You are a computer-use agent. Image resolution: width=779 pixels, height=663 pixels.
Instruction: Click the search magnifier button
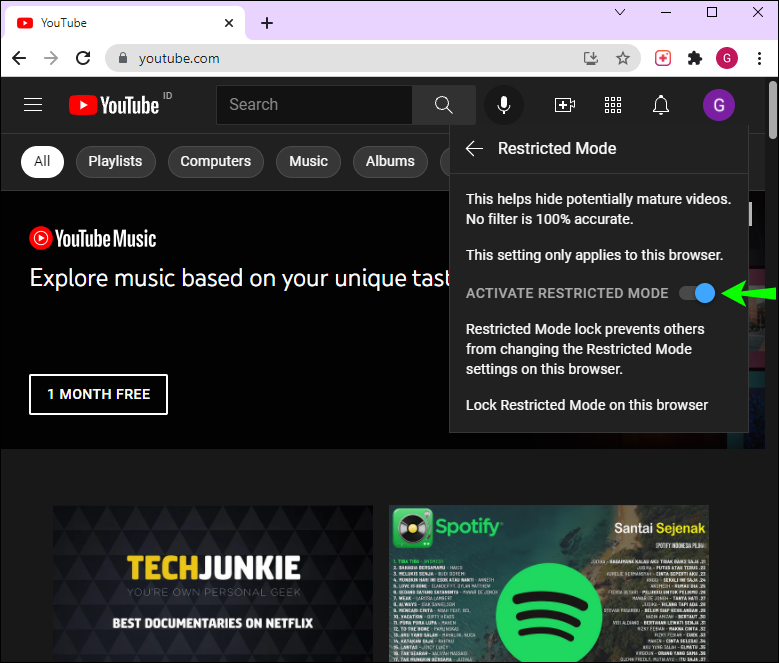(444, 105)
